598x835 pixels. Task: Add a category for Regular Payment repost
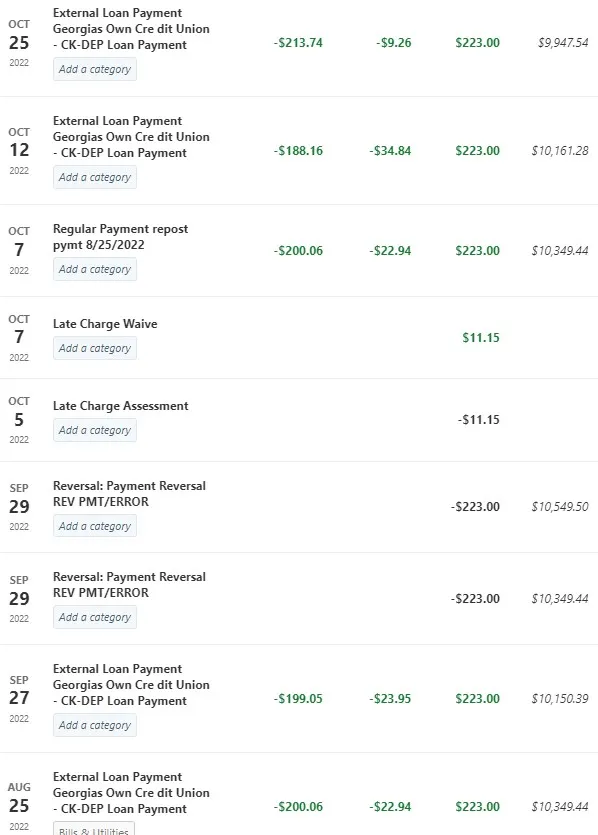95,269
